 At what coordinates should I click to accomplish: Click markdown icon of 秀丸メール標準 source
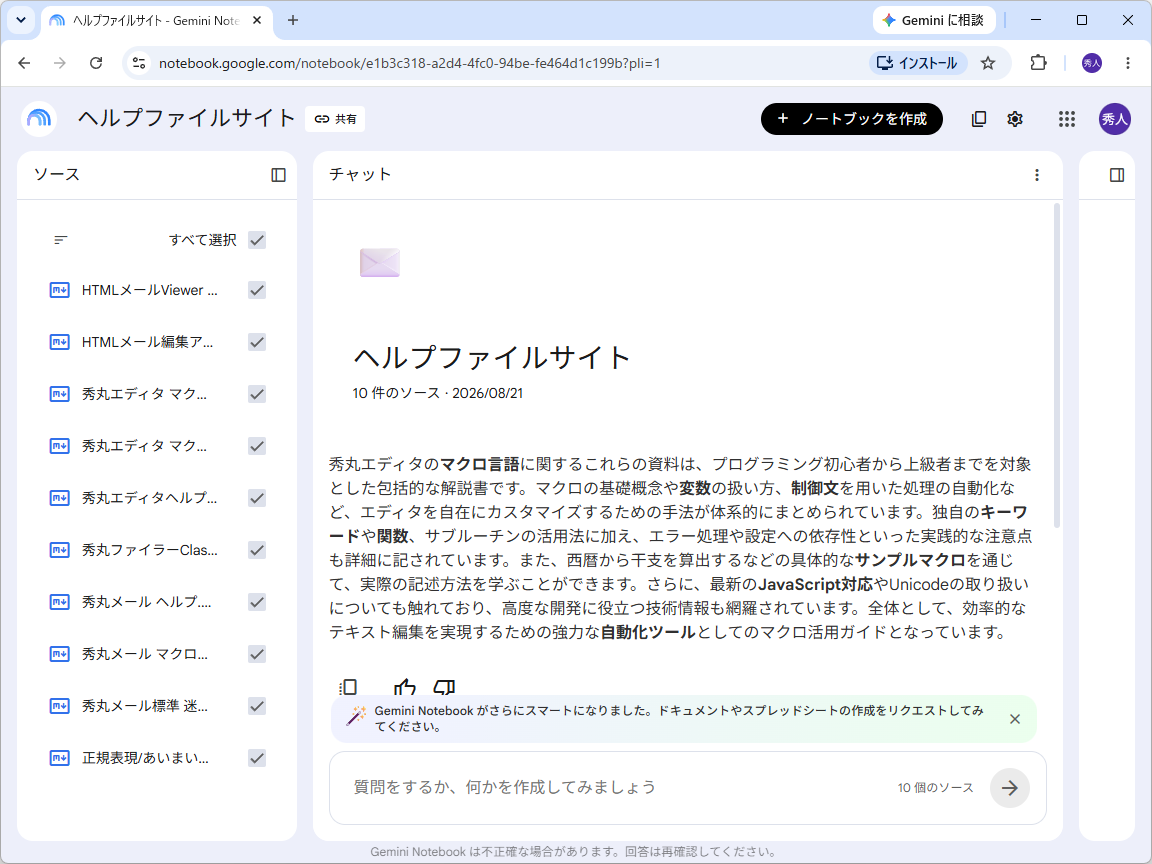click(60, 706)
